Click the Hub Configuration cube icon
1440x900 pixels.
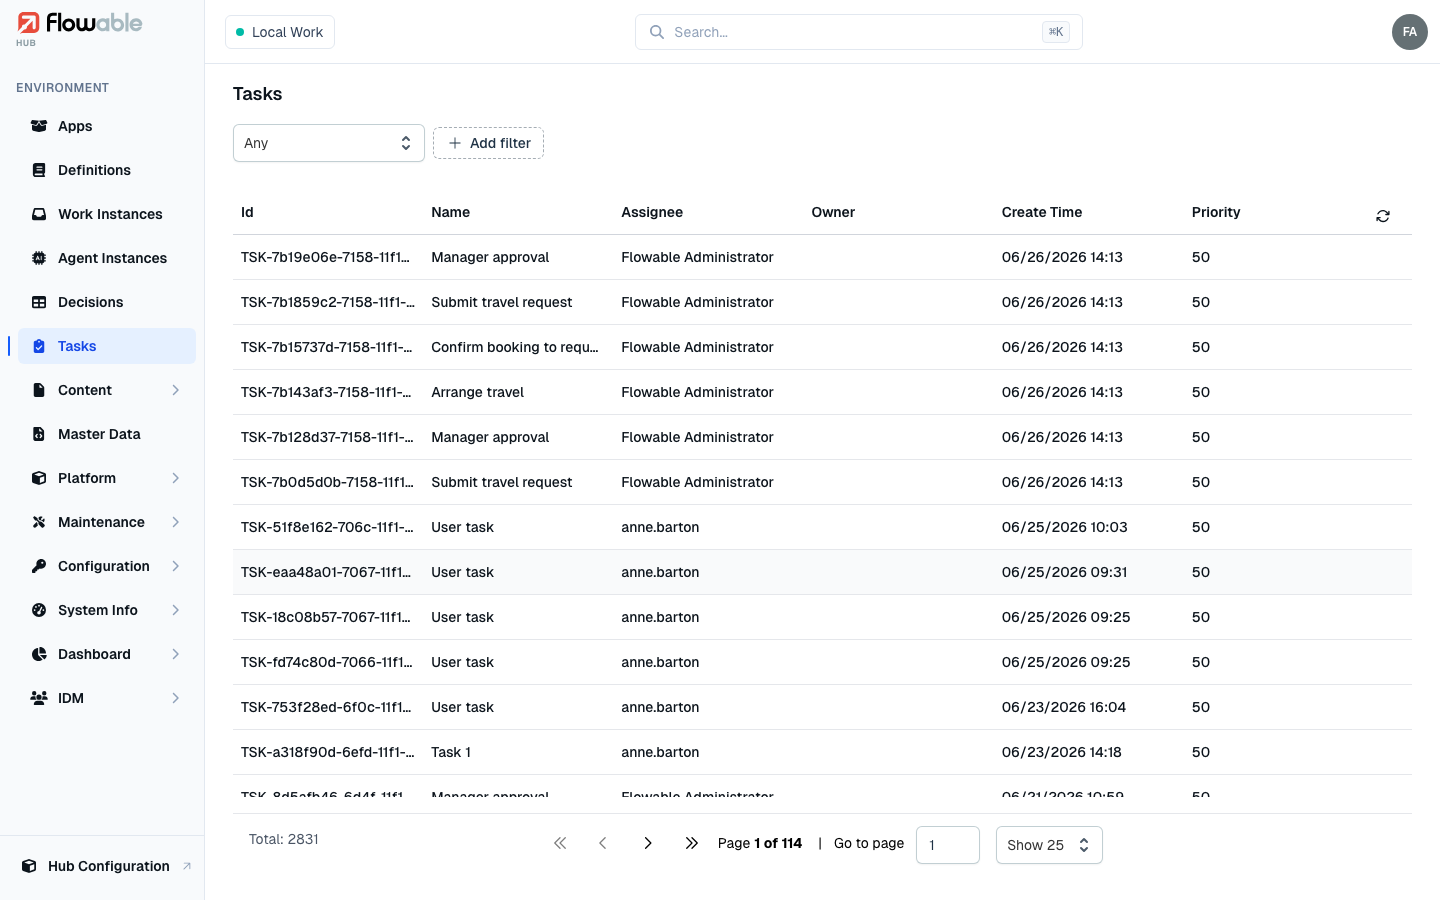click(x=29, y=866)
